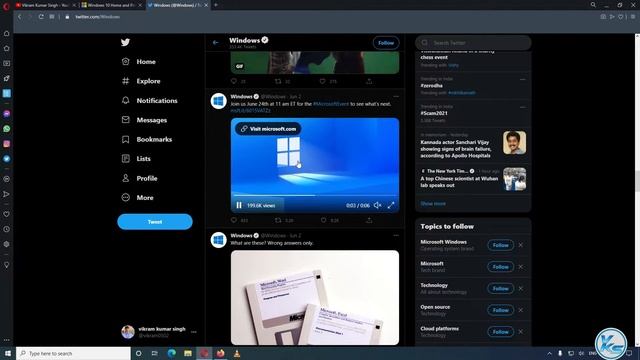Screen dimensions: 640x360
Task: Dismiss the Technology topic suggestion
Action: (x=521, y=289)
